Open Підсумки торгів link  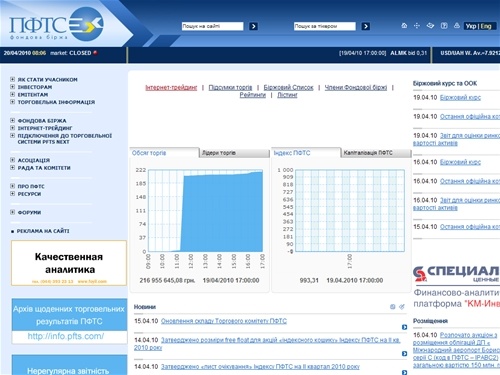230,88
